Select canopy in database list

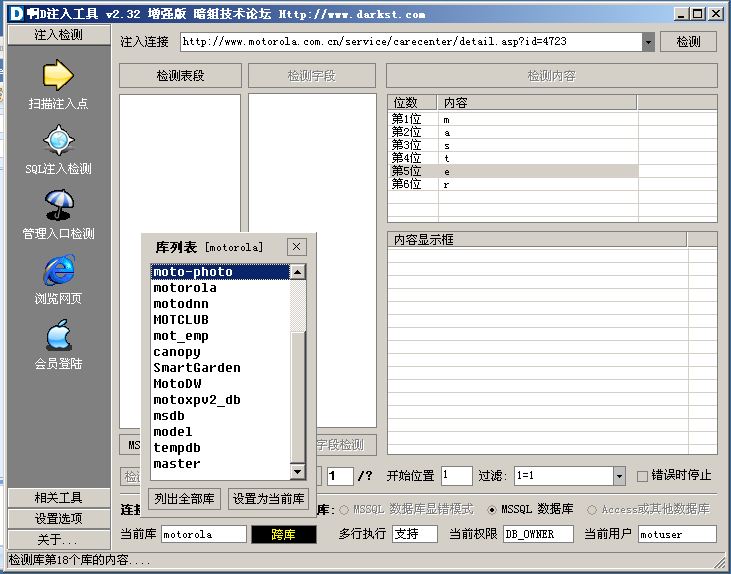tap(220, 352)
